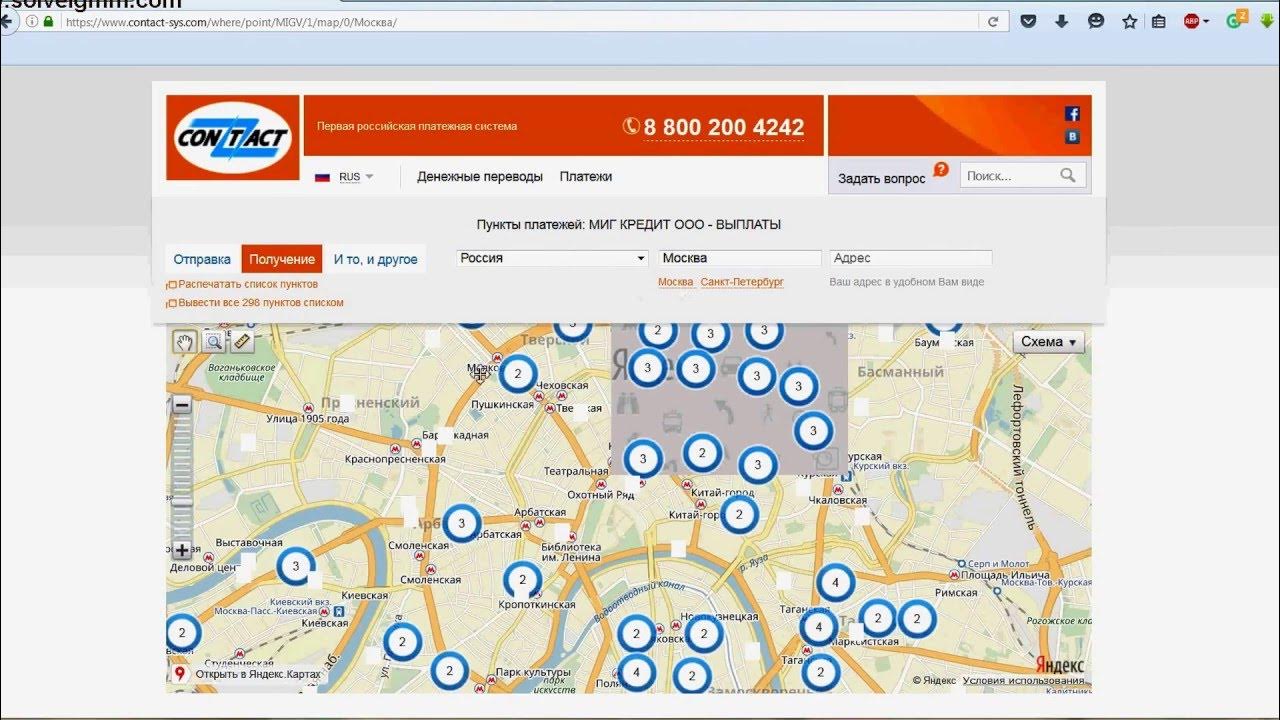Click Распечатать список пунктов link
Viewport: 1280px width, 720px height.
pos(248,284)
